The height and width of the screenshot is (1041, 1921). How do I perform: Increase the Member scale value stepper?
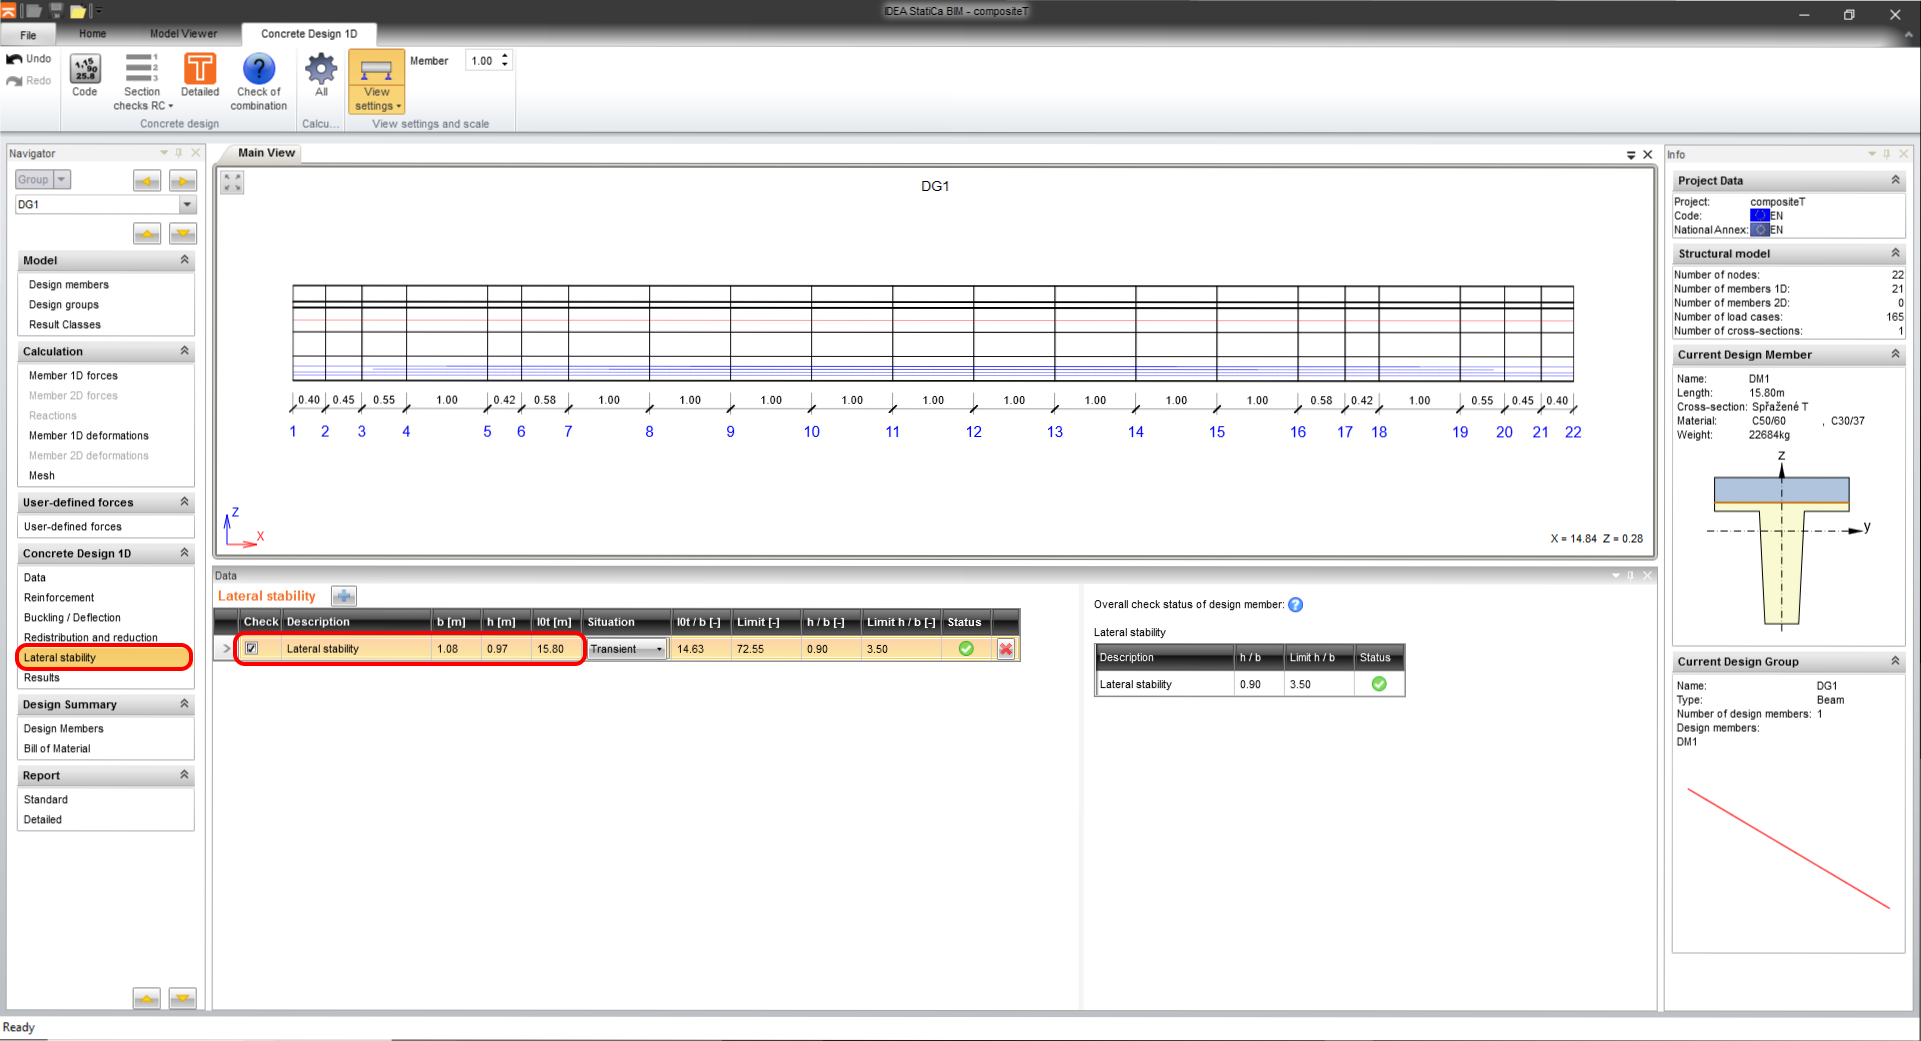click(x=505, y=56)
